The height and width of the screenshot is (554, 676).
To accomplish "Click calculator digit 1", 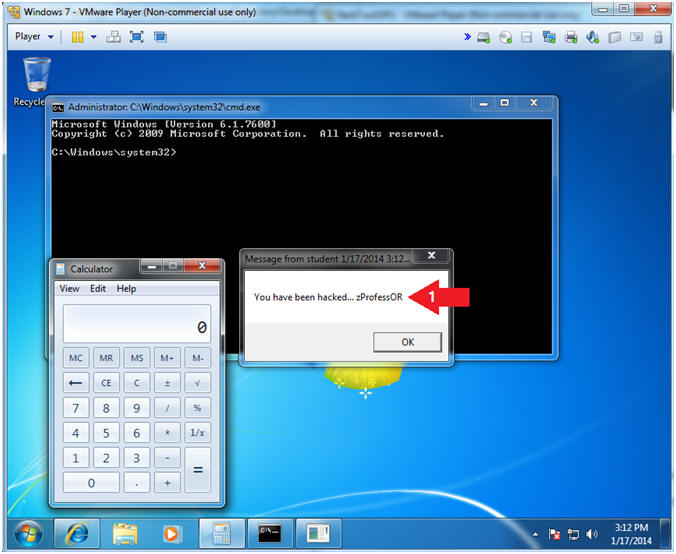I will coord(76,458).
